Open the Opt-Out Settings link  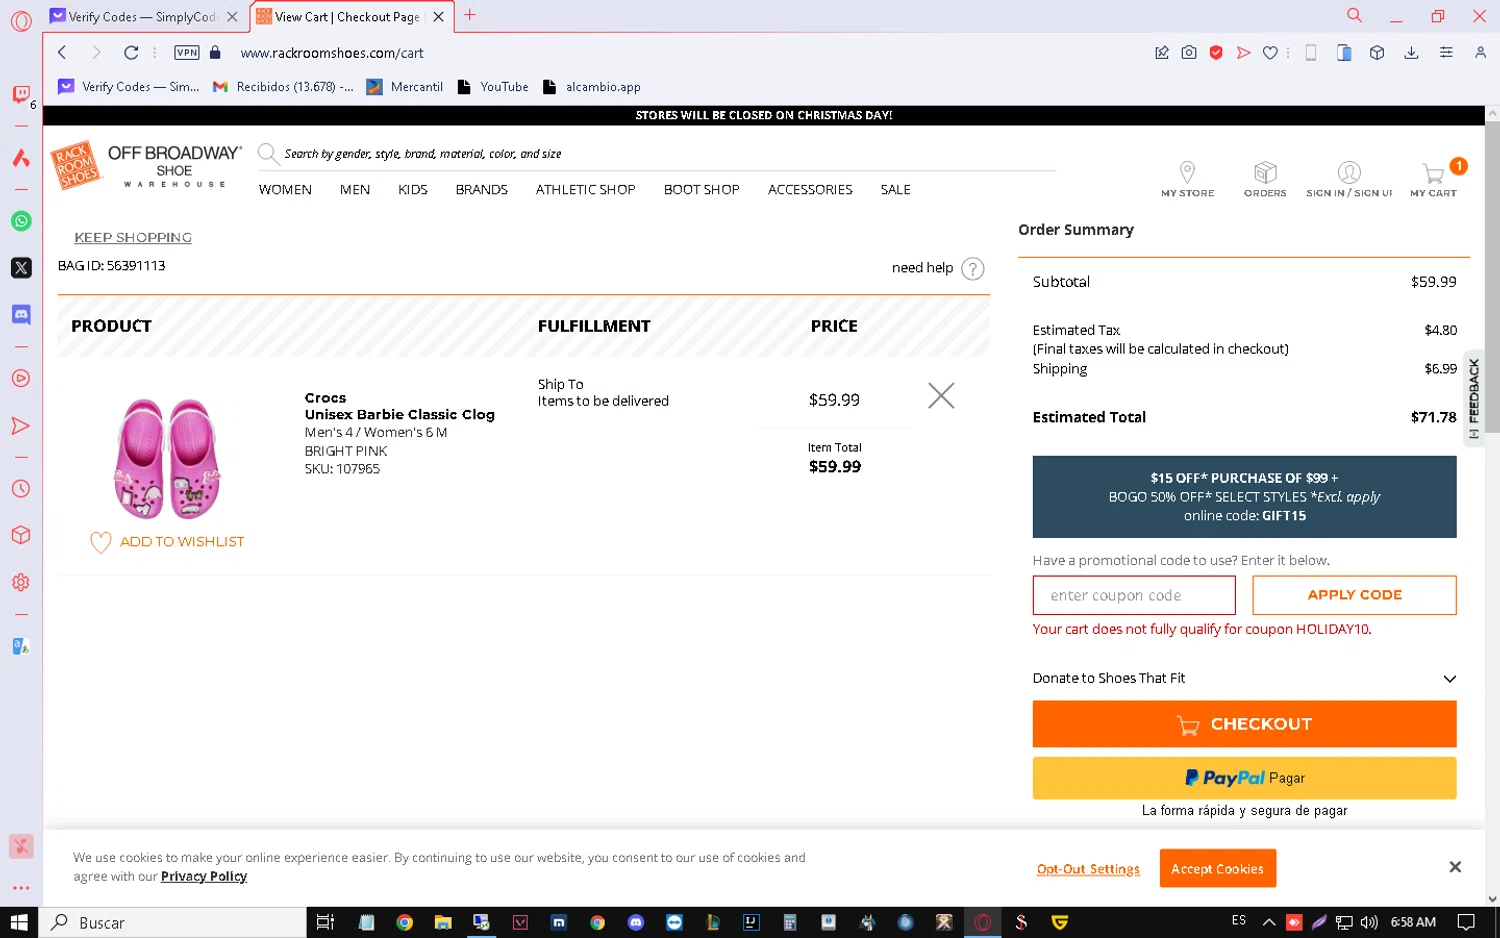1088,869
